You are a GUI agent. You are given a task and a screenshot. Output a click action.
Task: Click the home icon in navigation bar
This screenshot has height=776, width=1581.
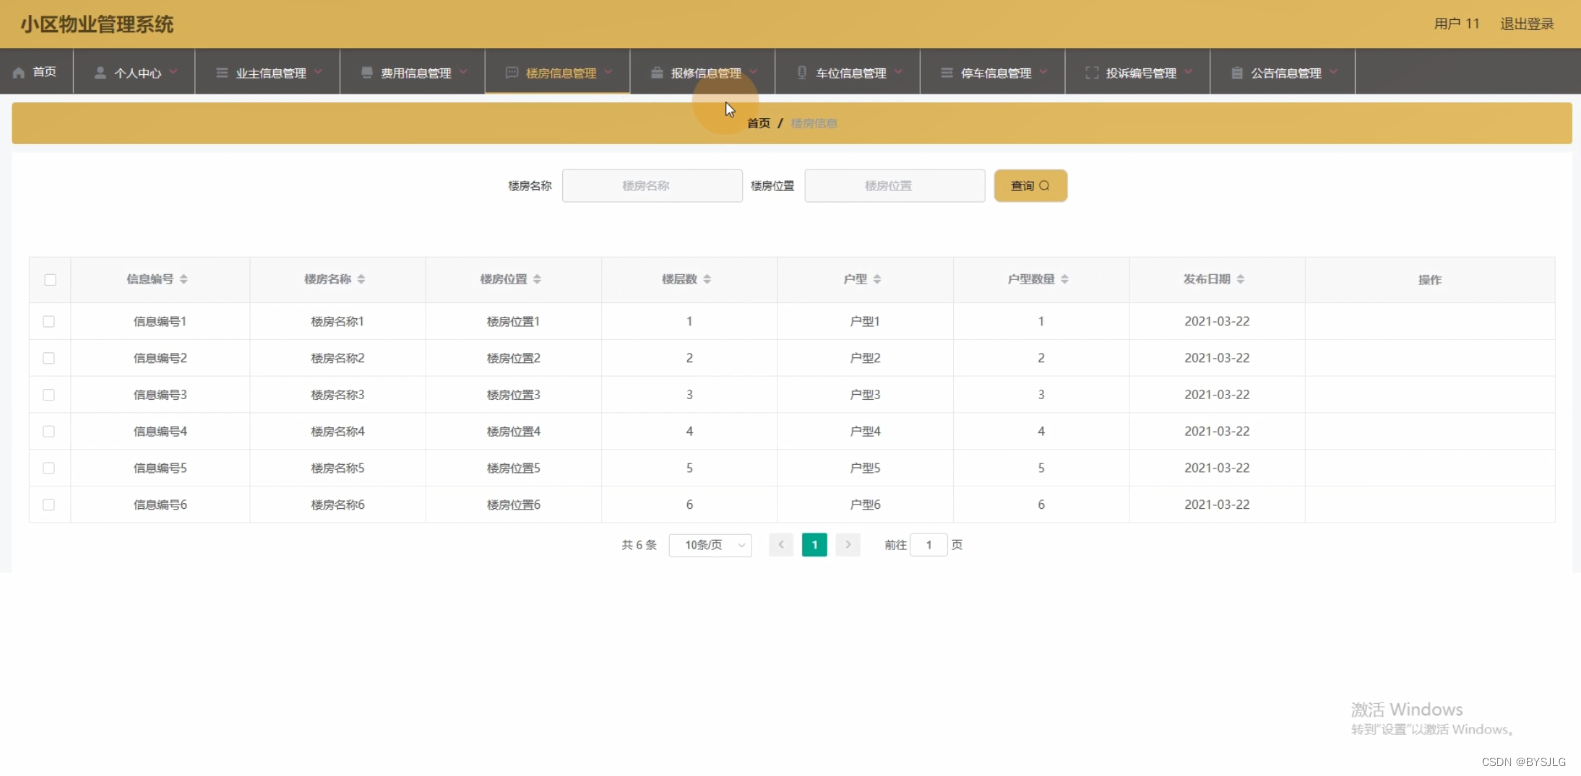click(x=19, y=73)
